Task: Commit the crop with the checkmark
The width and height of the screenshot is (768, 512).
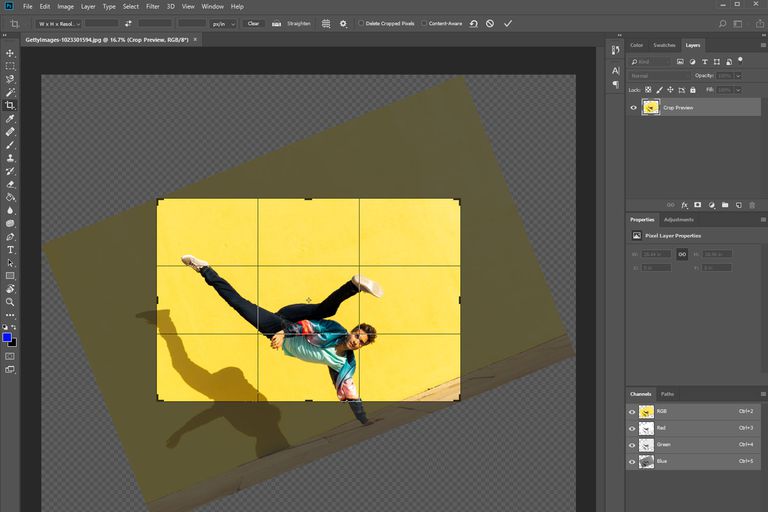Action: (508, 24)
